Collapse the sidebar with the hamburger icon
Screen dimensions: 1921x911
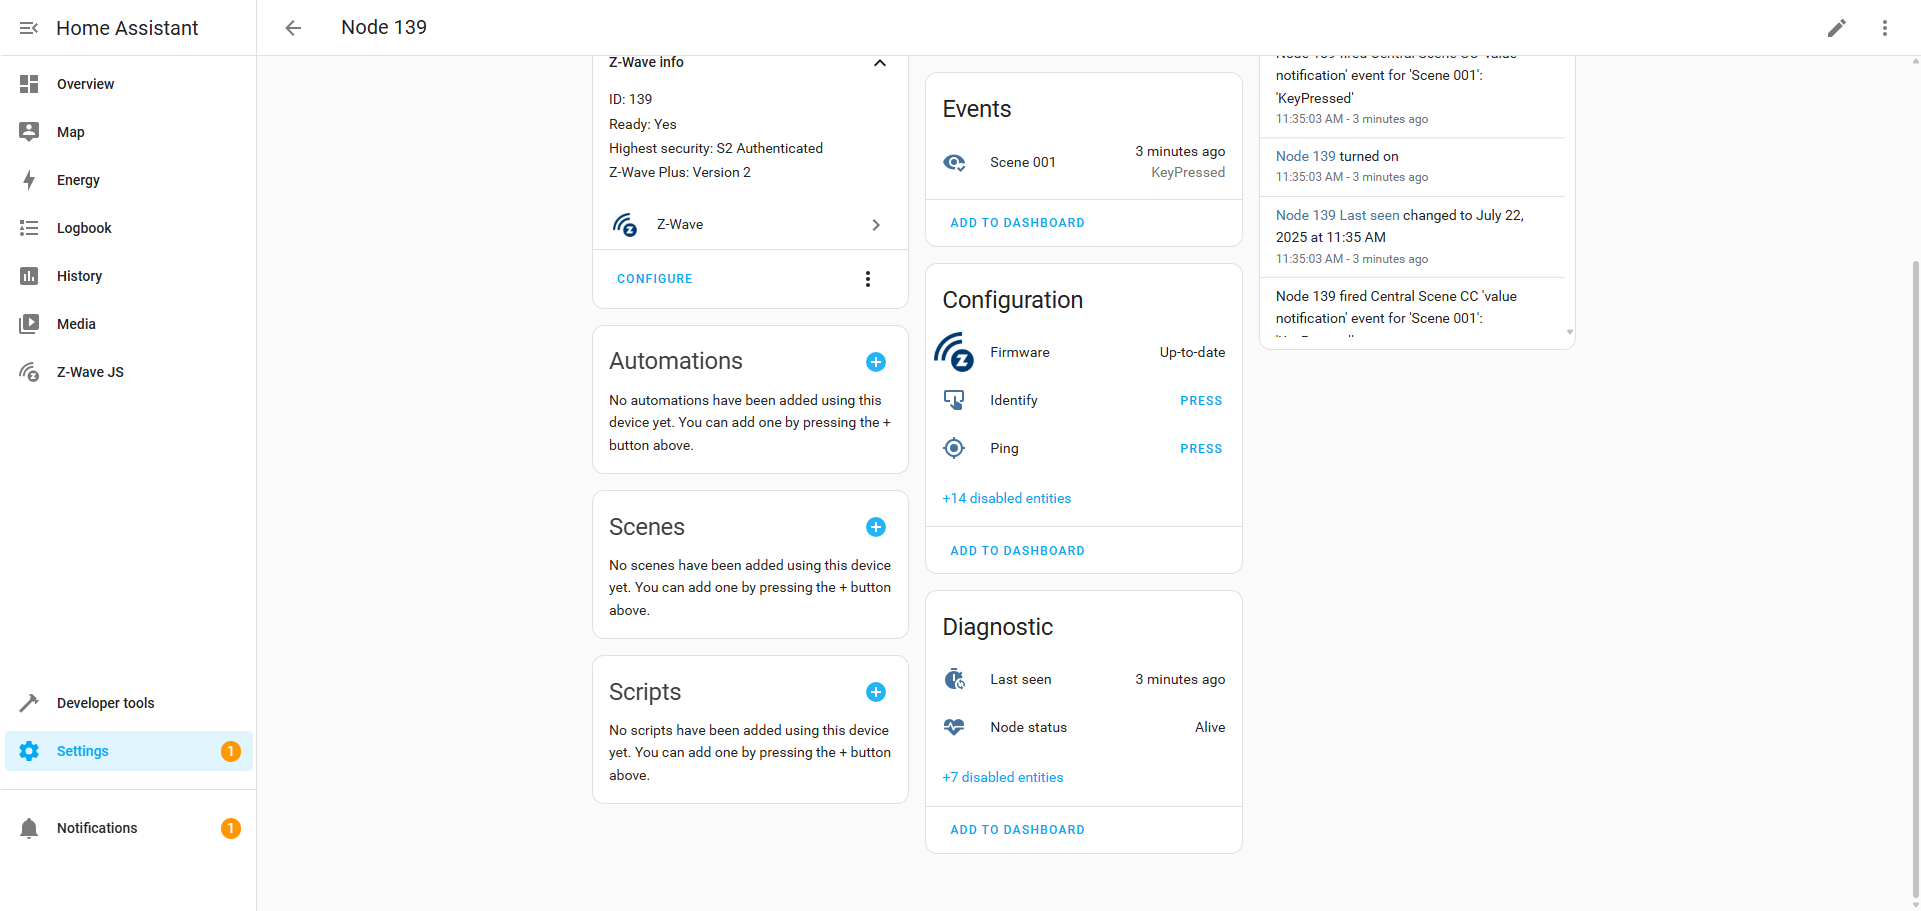pos(29,28)
